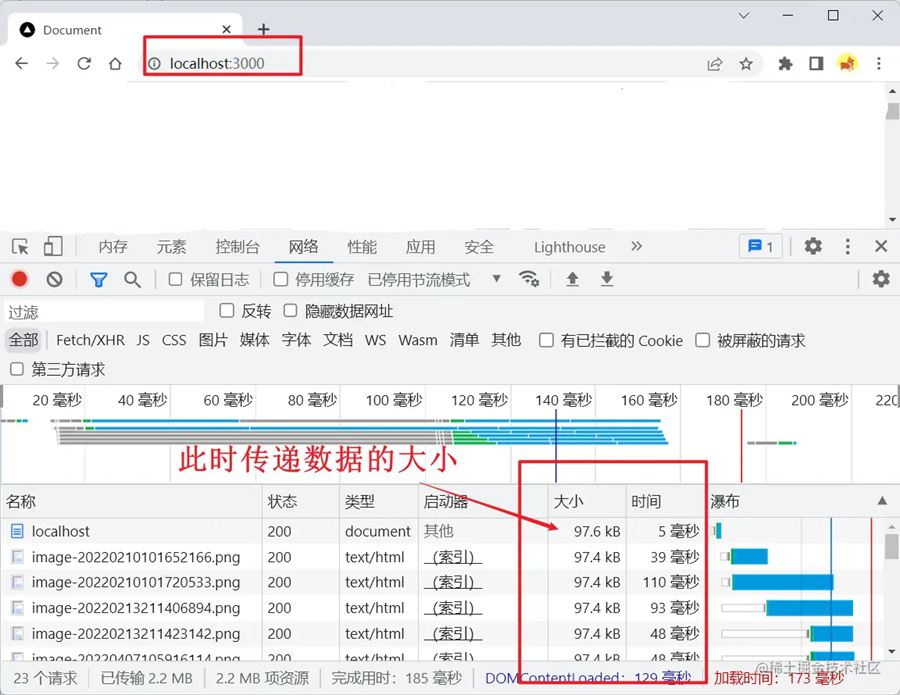Toggle device toolbar emulation icon
Screen dimensions: 900x695
(x=53, y=247)
